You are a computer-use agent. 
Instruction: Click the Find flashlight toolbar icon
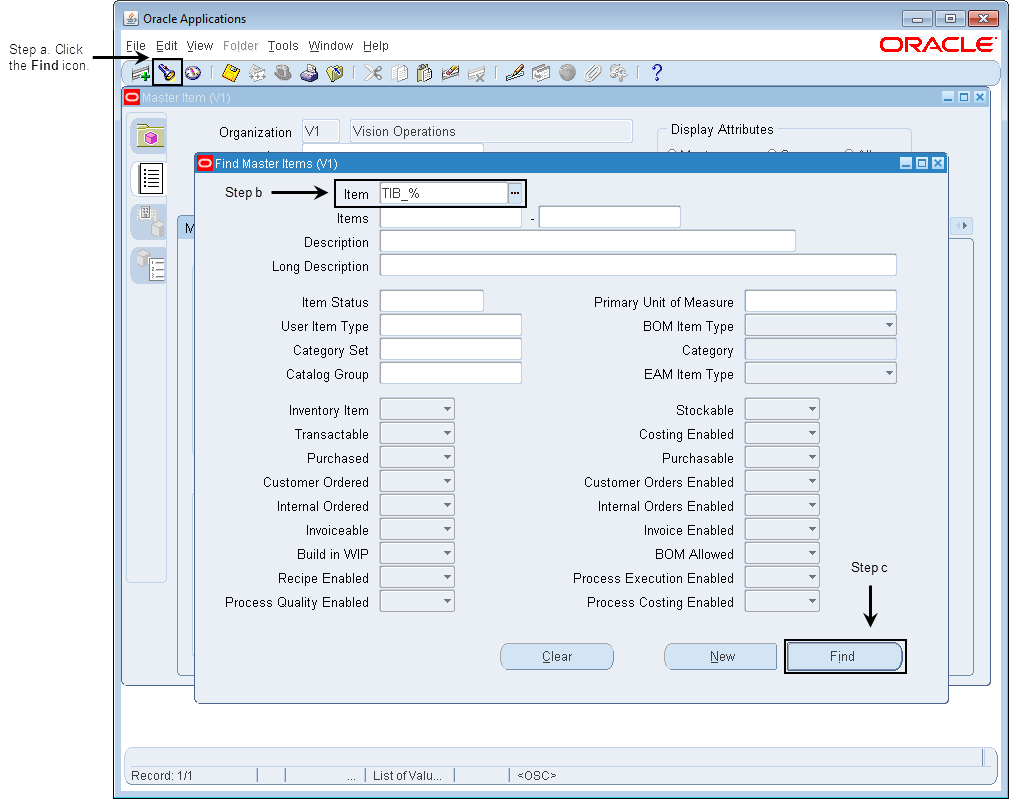[167, 73]
